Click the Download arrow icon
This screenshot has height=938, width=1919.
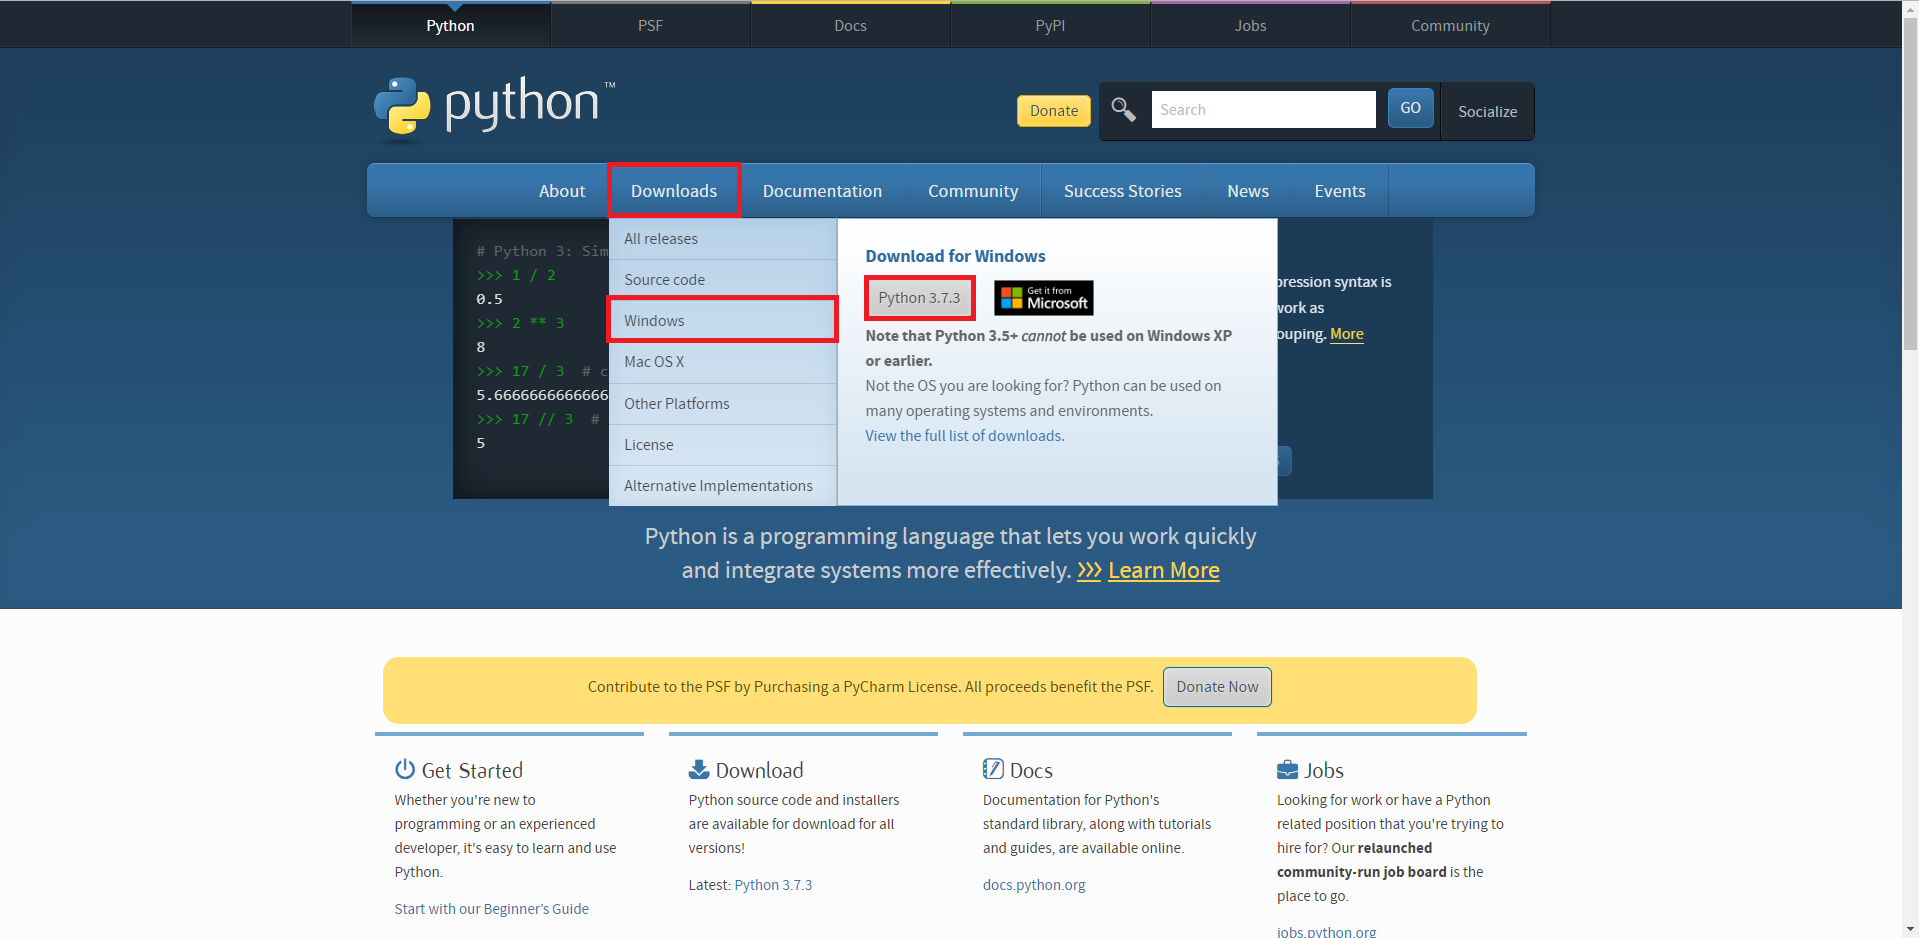(698, 769)
